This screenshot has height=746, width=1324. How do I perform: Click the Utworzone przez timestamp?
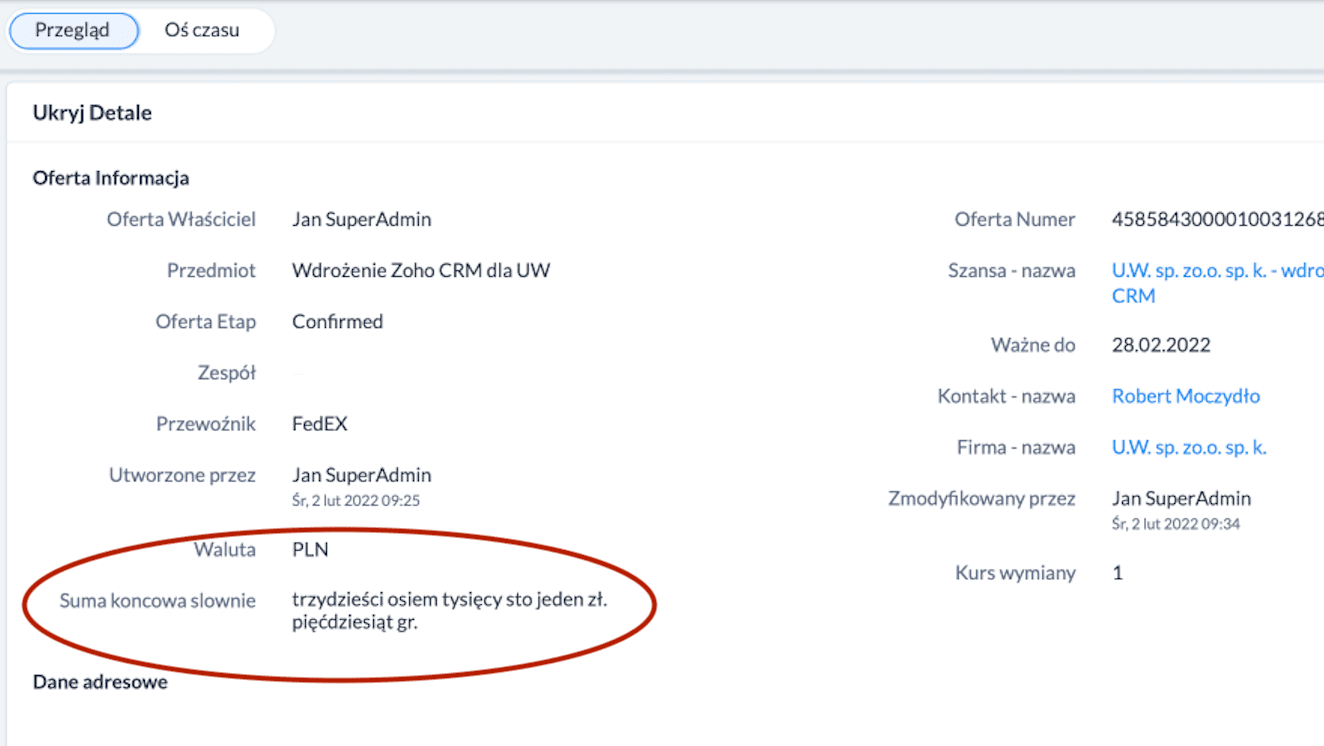pyautogui.click(x=355, y=500)
